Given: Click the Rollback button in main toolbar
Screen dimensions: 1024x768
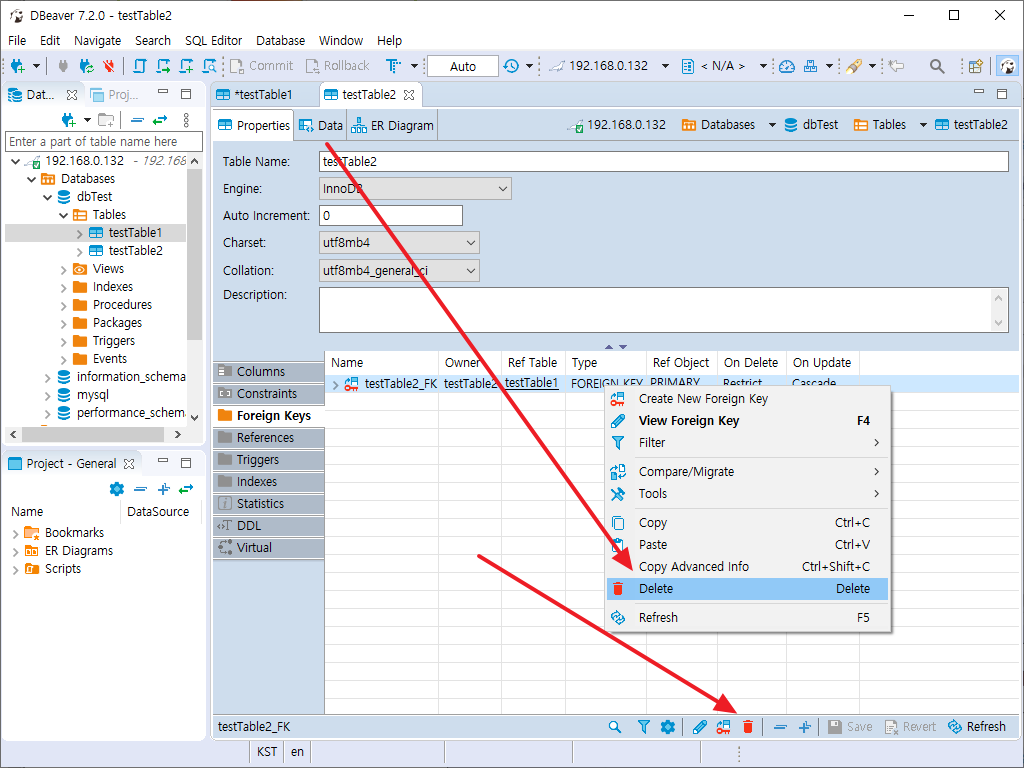Looking at the screenshot, I should [x=337, y=66].
